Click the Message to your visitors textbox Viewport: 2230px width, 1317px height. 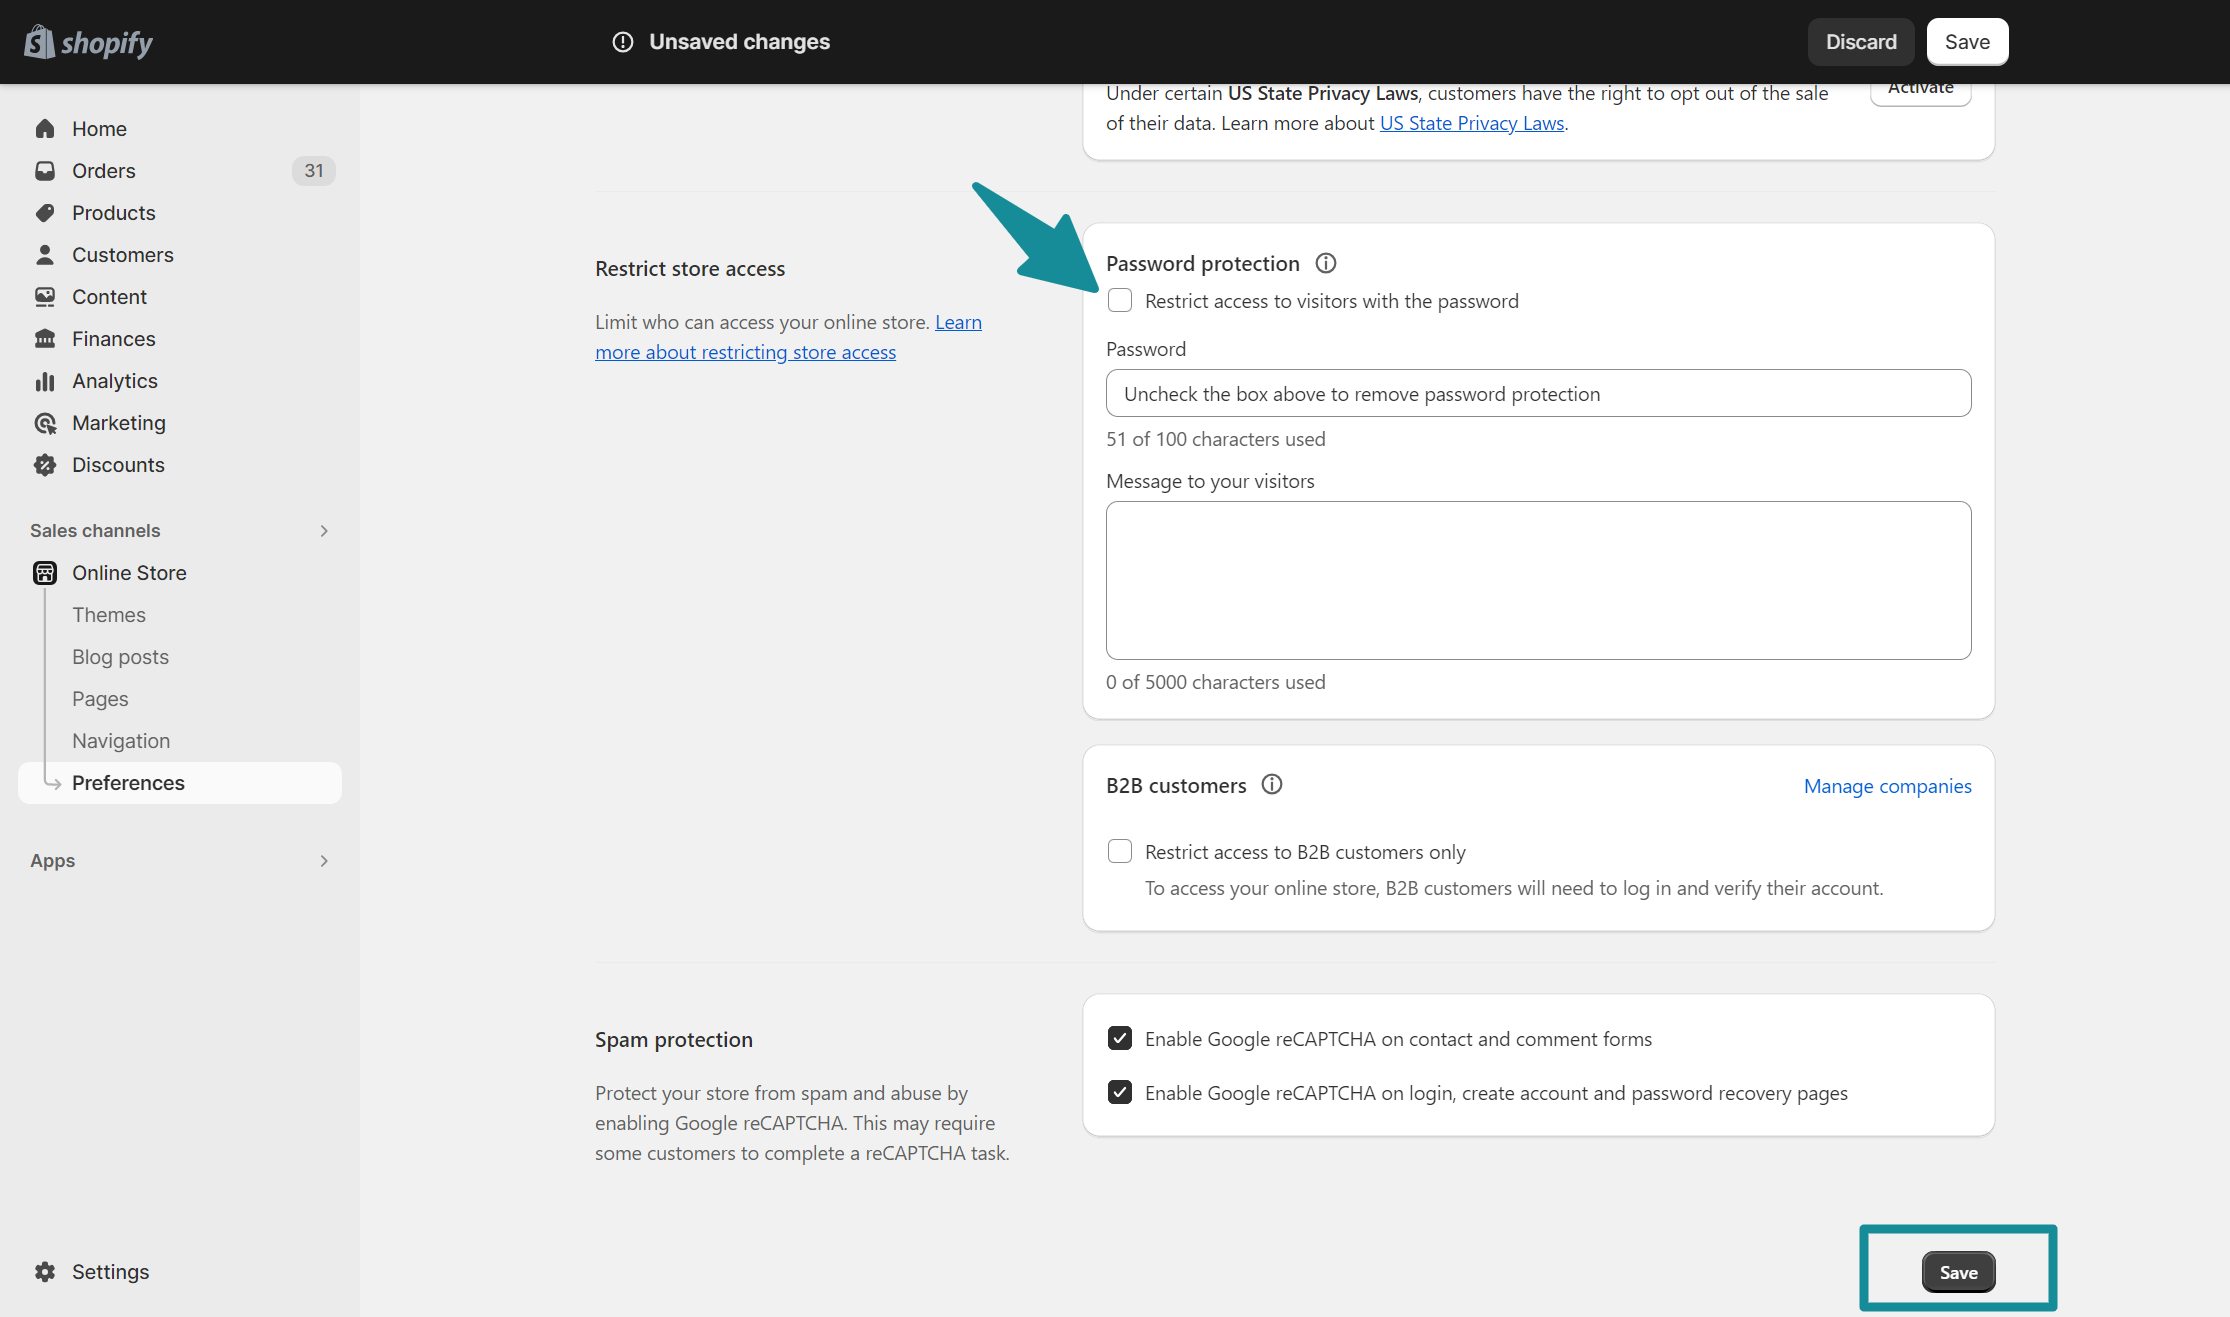[1538, 580]
